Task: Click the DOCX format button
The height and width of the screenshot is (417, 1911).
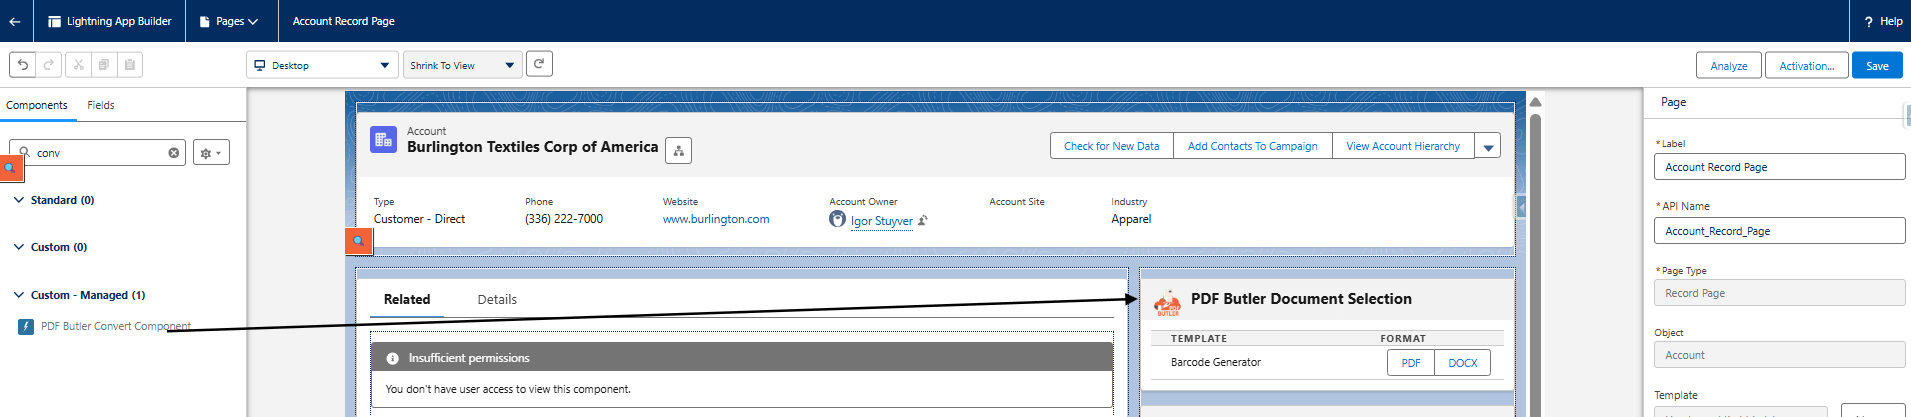Action: (1462, 363)
